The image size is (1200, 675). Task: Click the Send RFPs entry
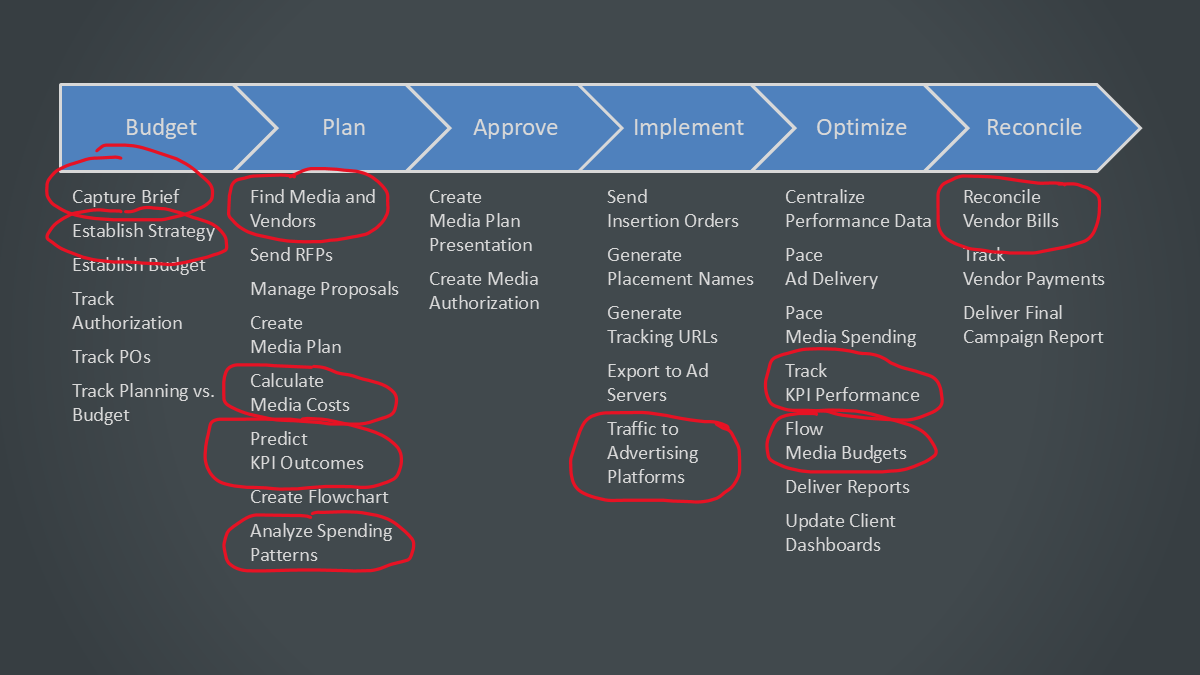pyautogui.click(x=291, y=255)
